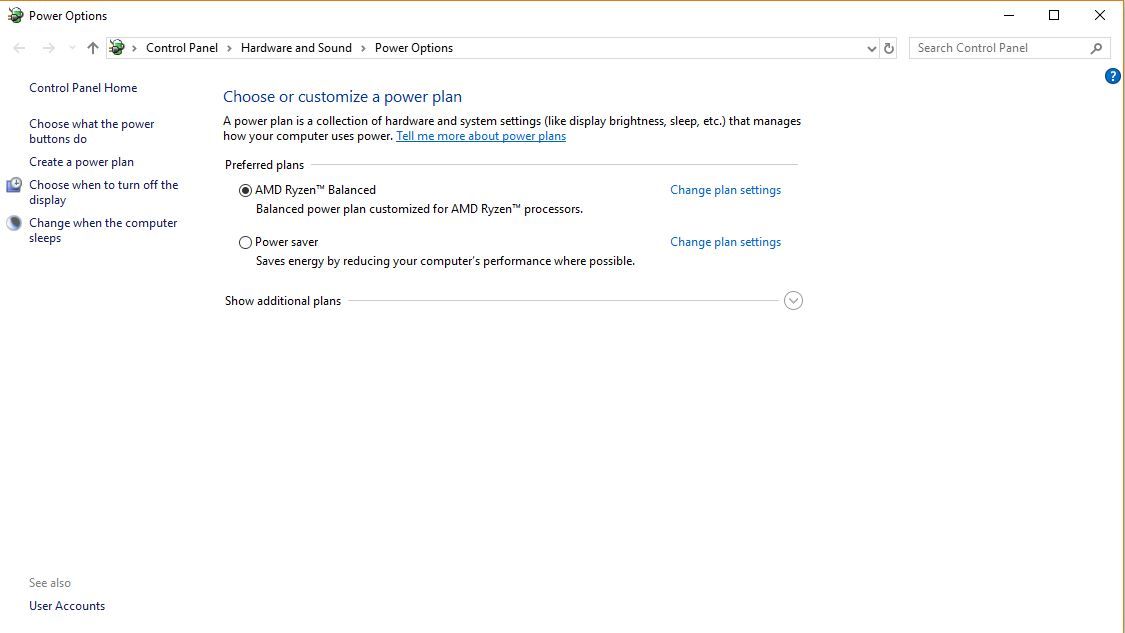Open Tell me more about power plans
1125x633 pixels.
481,136
